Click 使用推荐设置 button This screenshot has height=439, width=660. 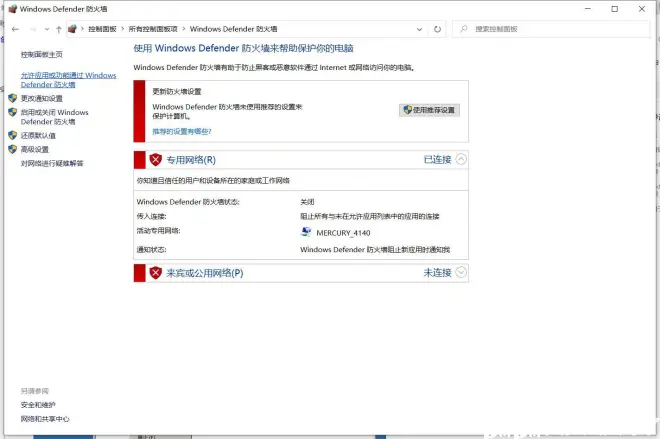coord(429,110)
